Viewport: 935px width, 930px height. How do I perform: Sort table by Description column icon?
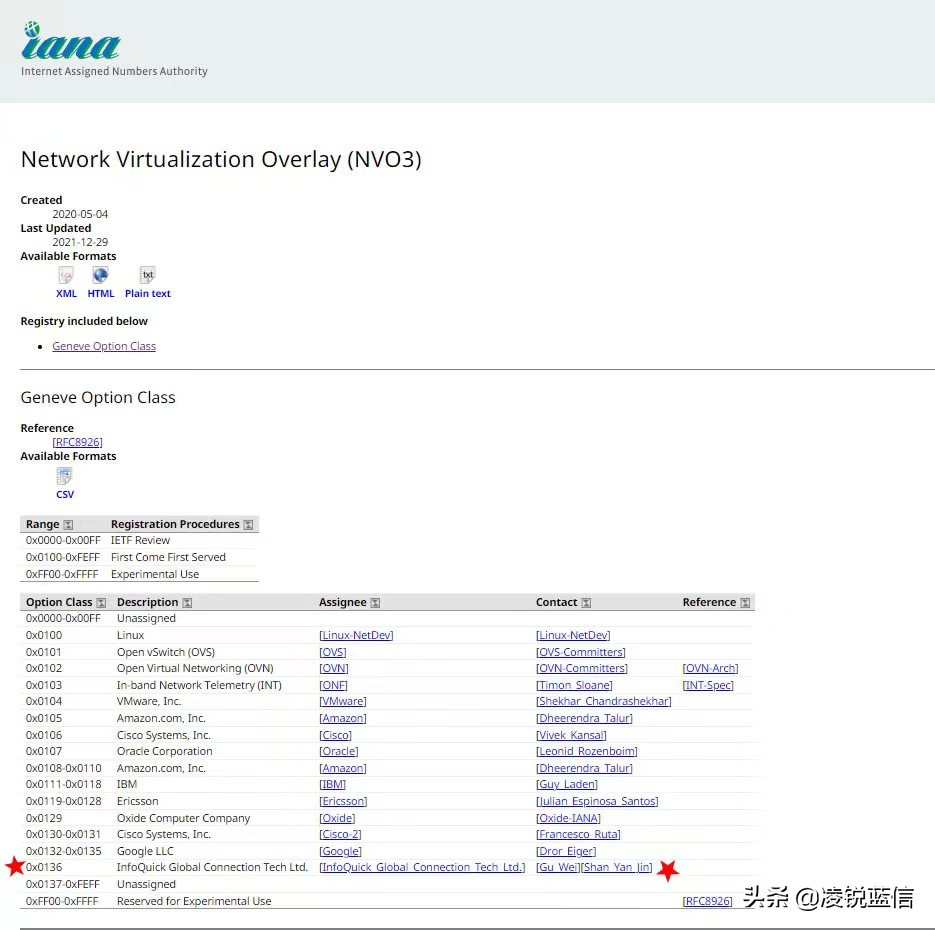tap(187, 603)
